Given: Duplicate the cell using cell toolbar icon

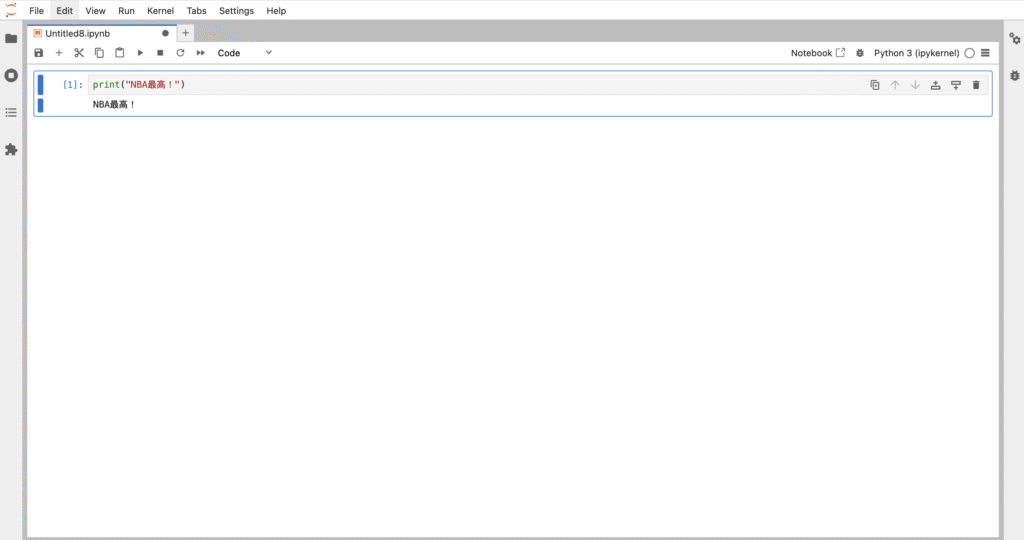Looking at the screenshot, I should [875, 85].
